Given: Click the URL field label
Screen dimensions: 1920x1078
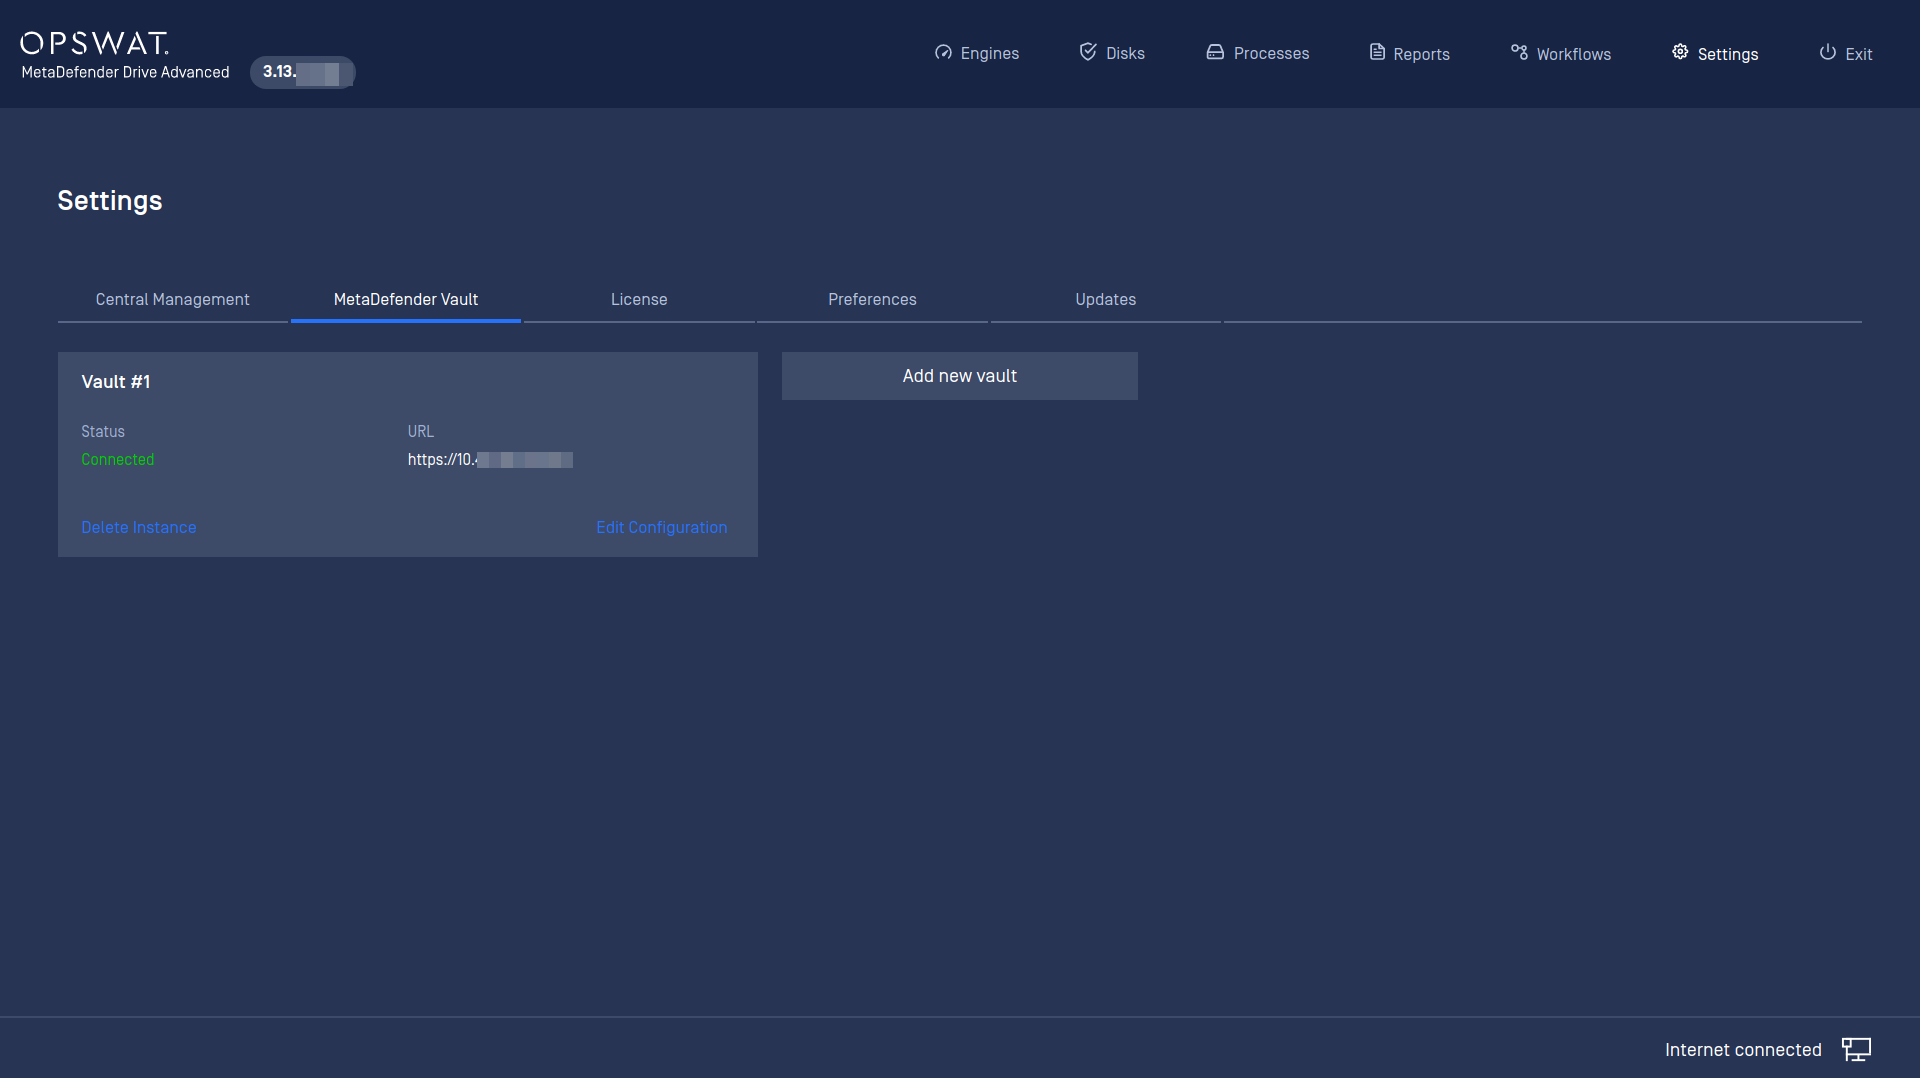Looking at the screenshot, I should coord(421,432).
